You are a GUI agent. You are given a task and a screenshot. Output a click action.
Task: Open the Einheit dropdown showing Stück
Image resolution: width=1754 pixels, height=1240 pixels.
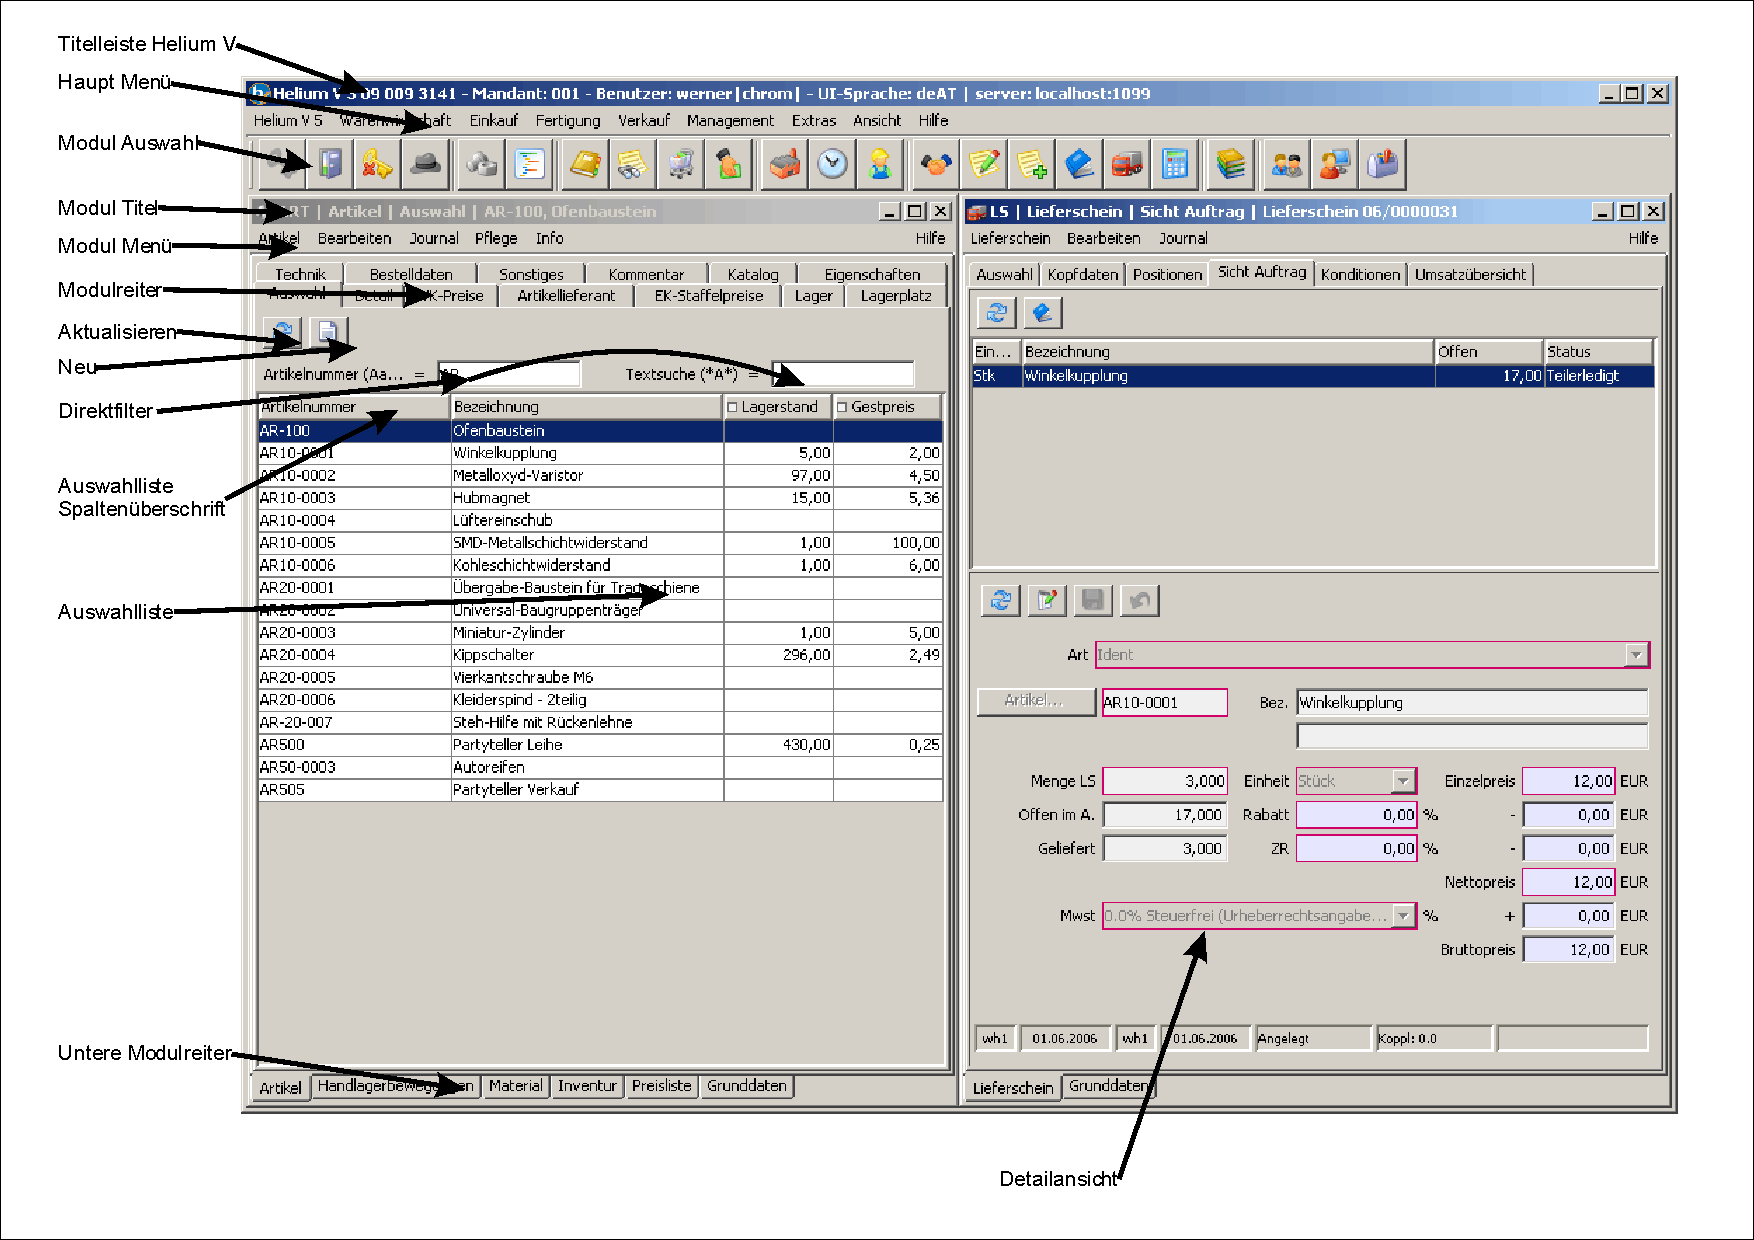pos(1403,781)
